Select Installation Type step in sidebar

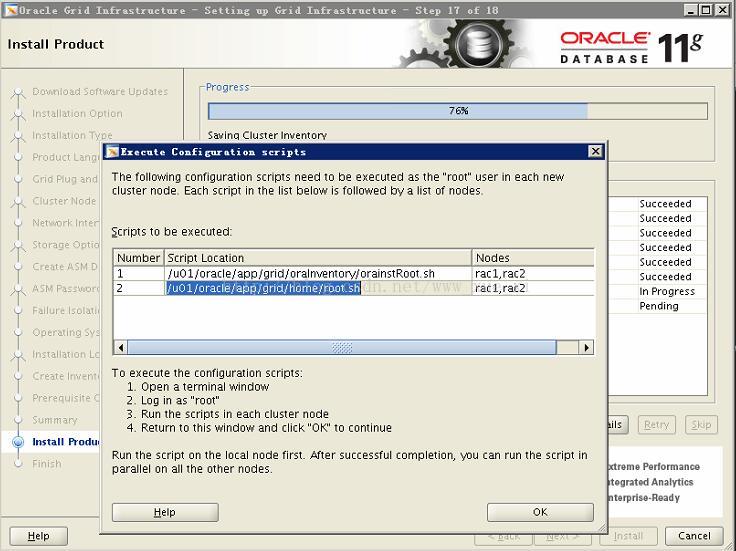click(72, 135)
